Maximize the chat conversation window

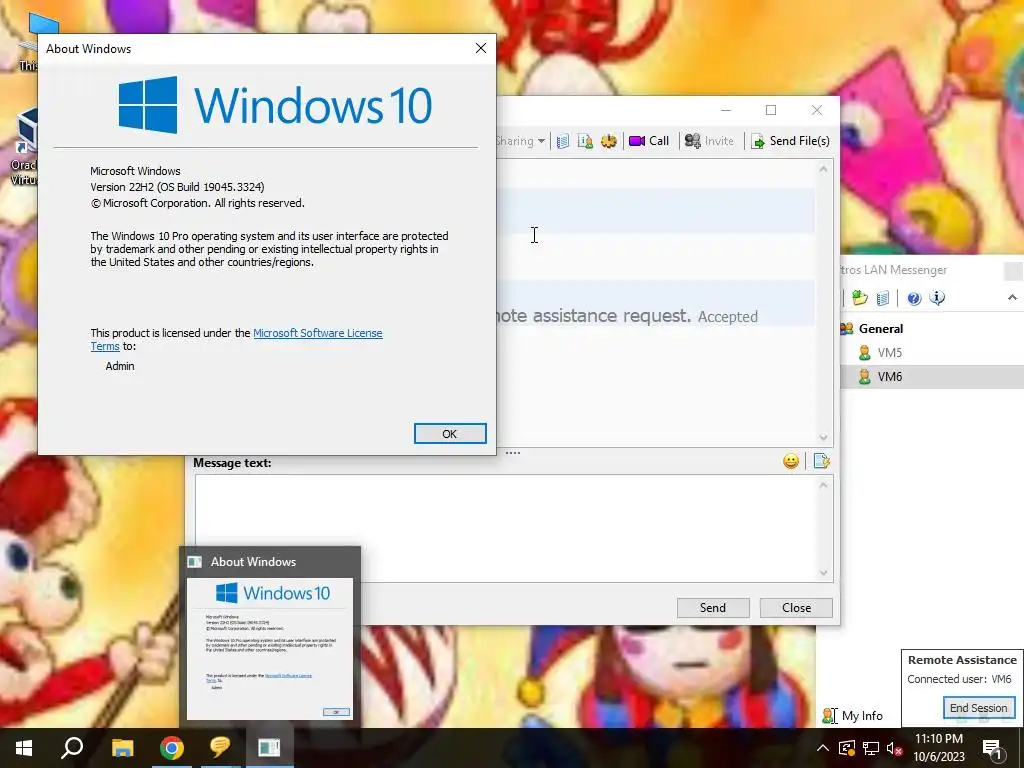(771, 110)
